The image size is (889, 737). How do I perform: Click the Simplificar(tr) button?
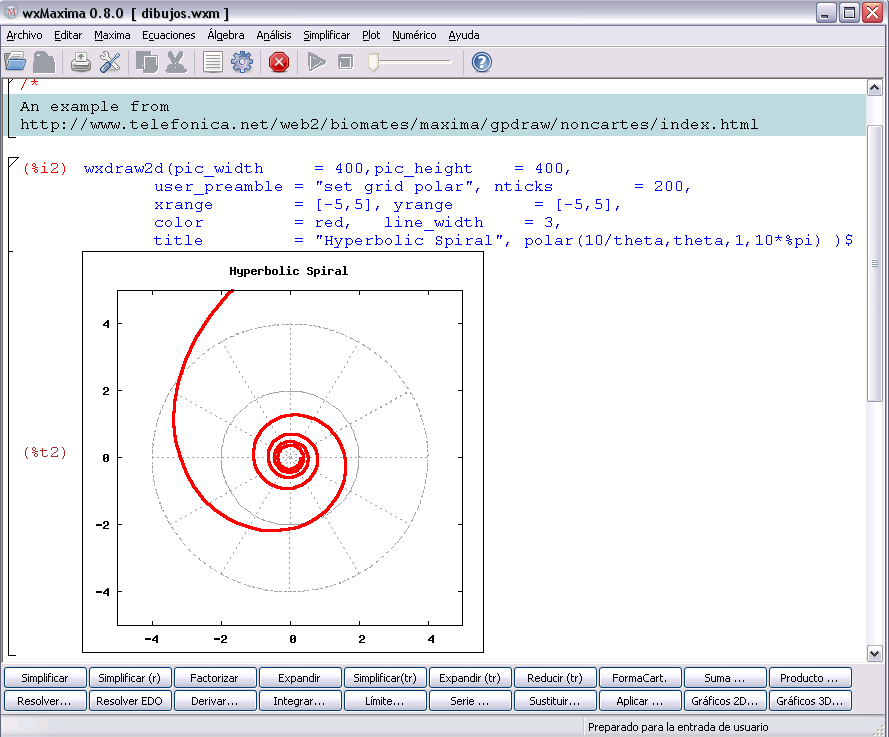coord(385,678)
